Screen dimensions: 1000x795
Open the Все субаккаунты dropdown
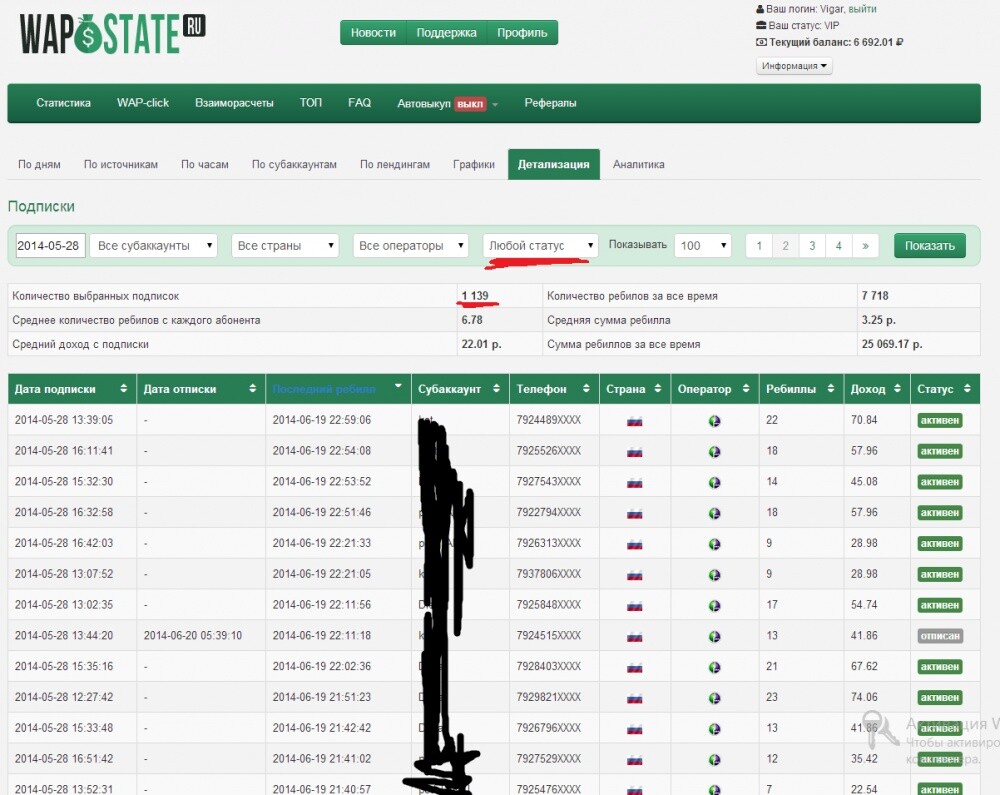[x=154, y=245]
